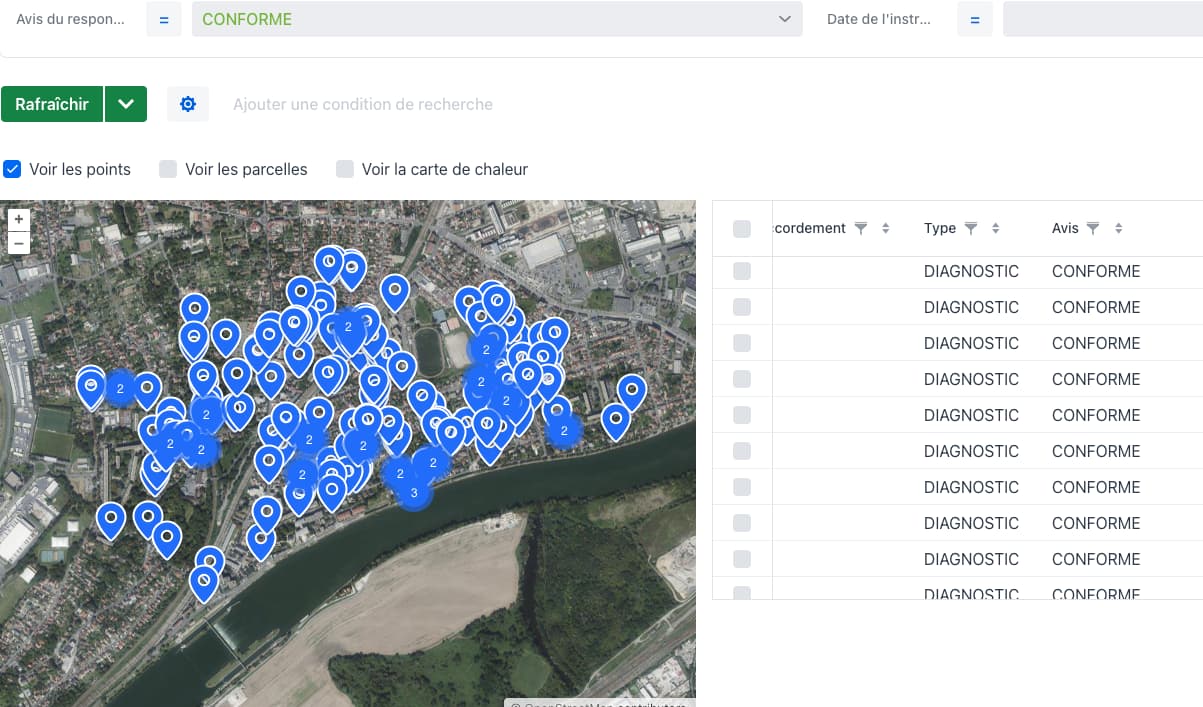Click Ajouter une condition de recherche field
The image size is (1203, 707).
[363, 104]
